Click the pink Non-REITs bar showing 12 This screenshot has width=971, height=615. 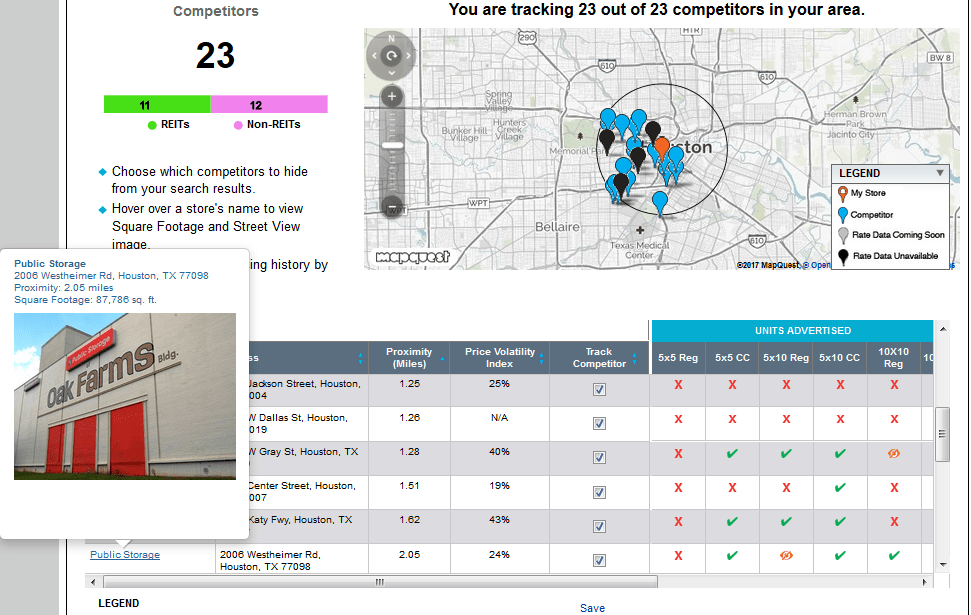(269, 105)
